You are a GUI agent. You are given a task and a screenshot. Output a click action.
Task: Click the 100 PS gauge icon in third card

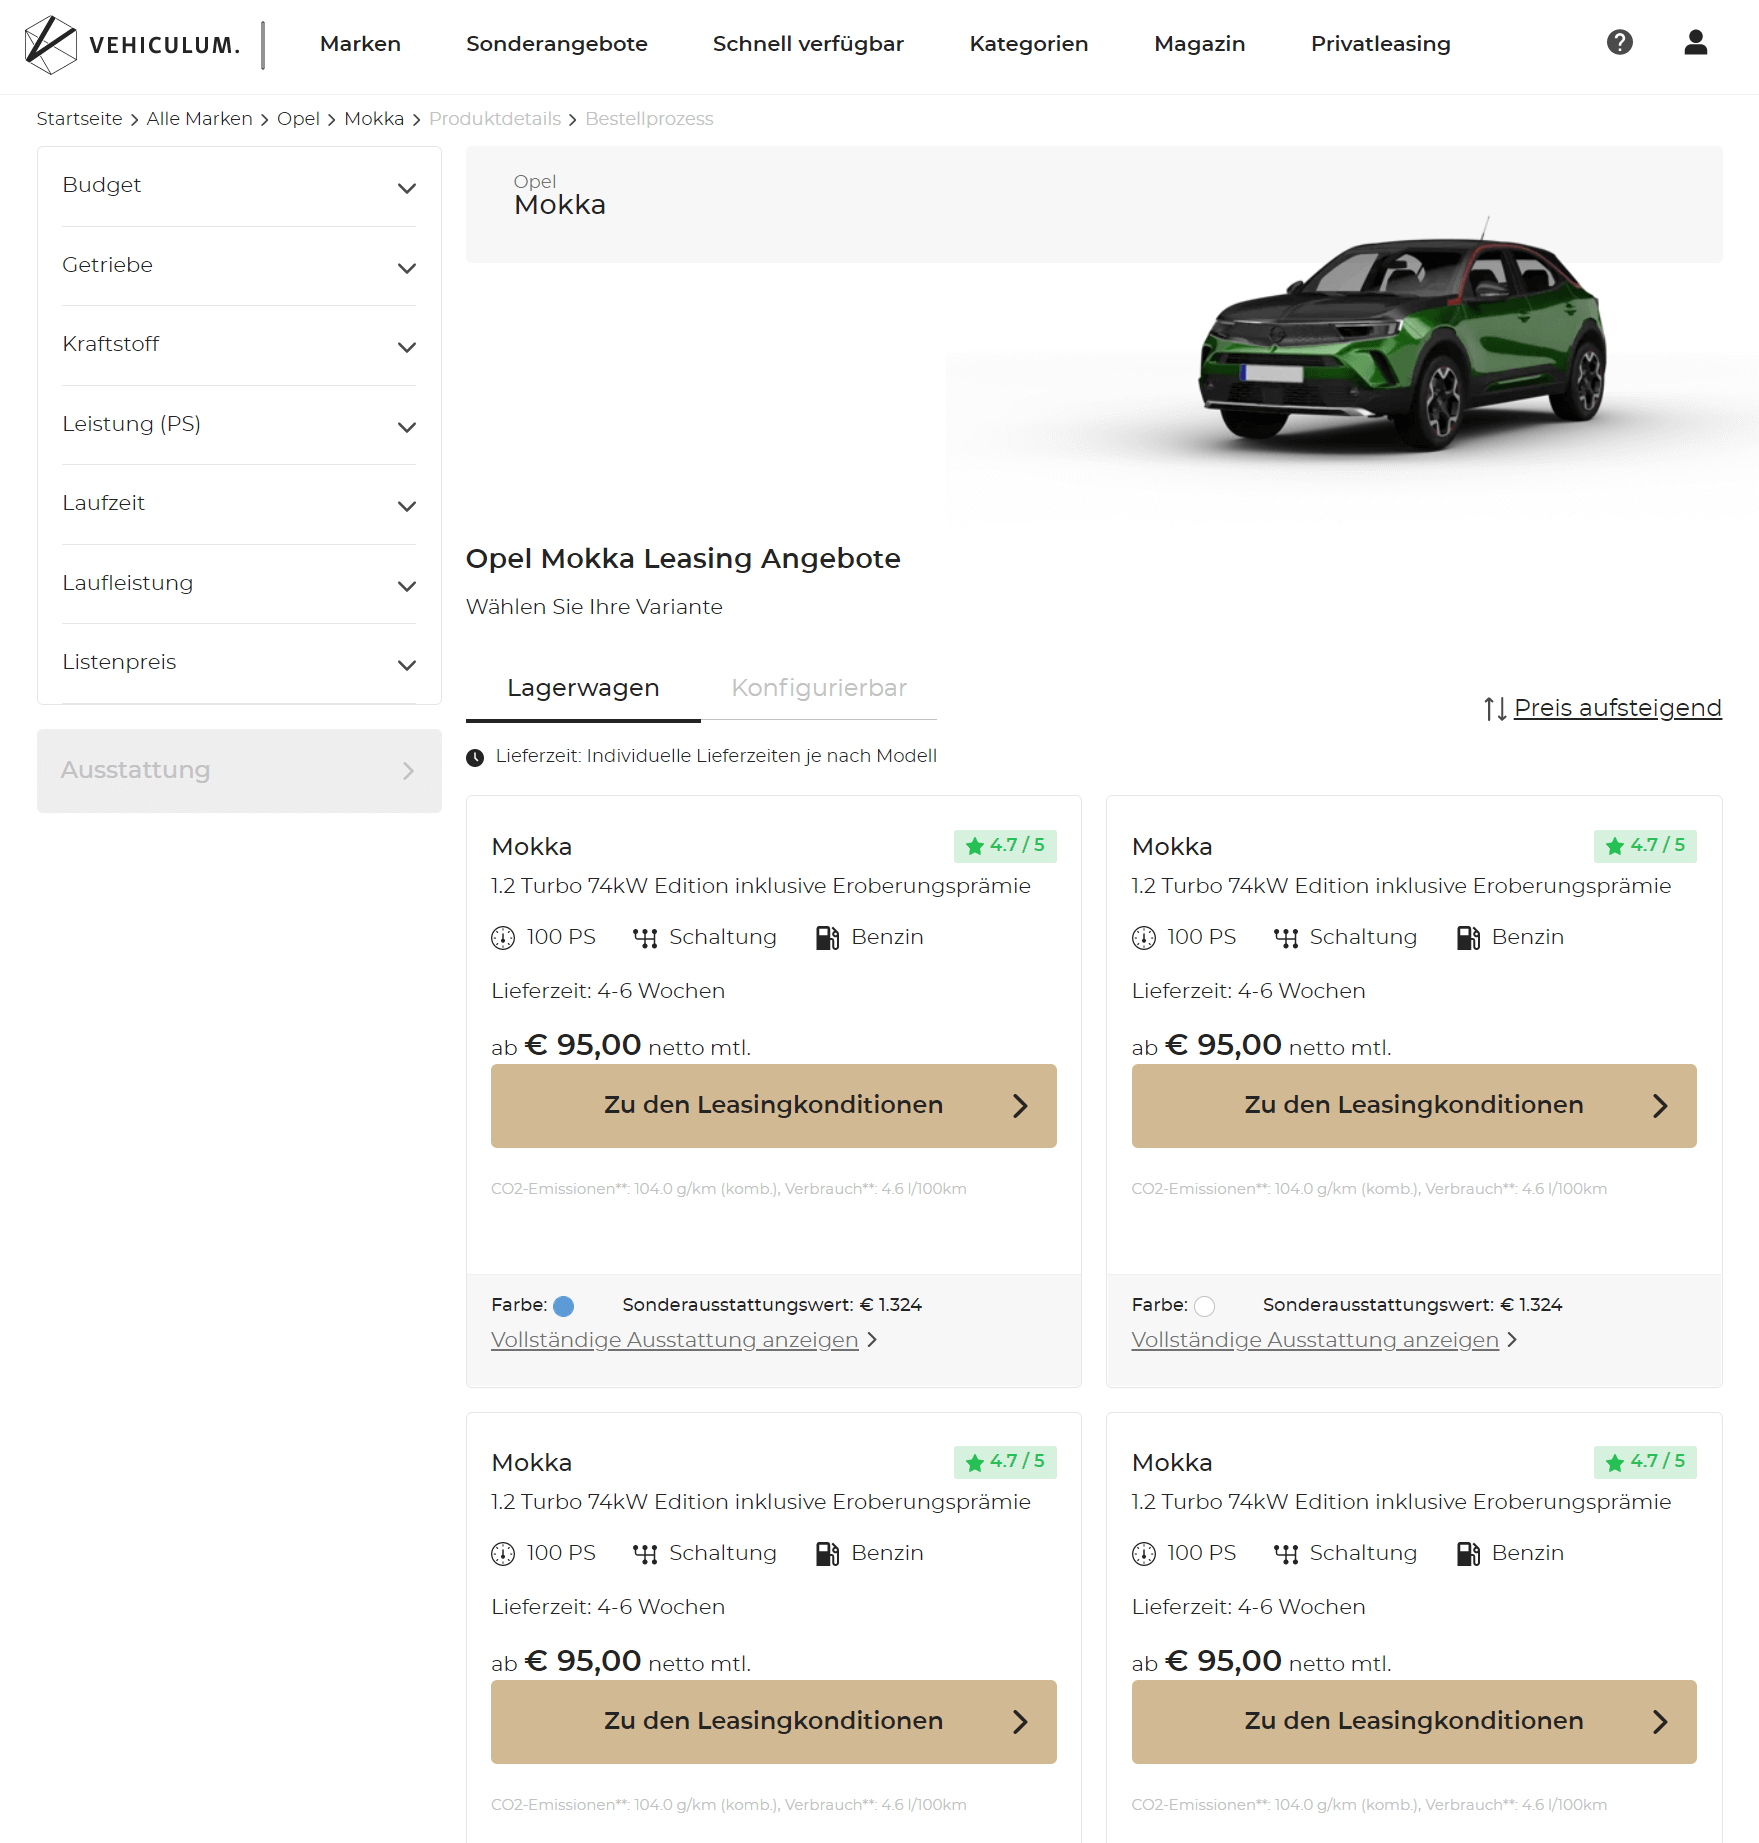point(503,1554)
